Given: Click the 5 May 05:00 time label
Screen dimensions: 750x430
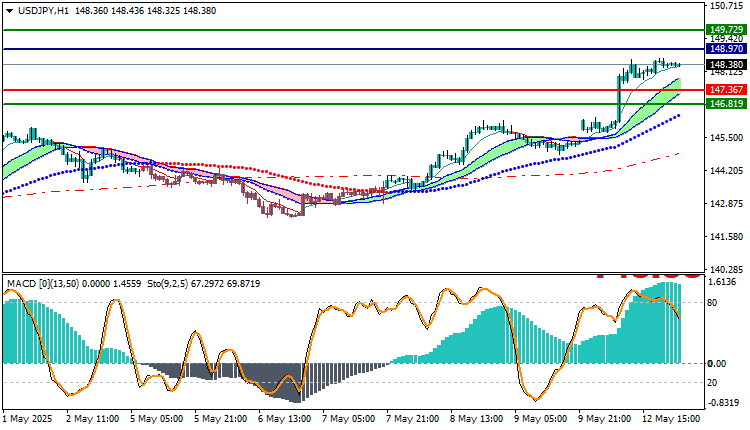Looking at the screenshot, I should 156,419.
